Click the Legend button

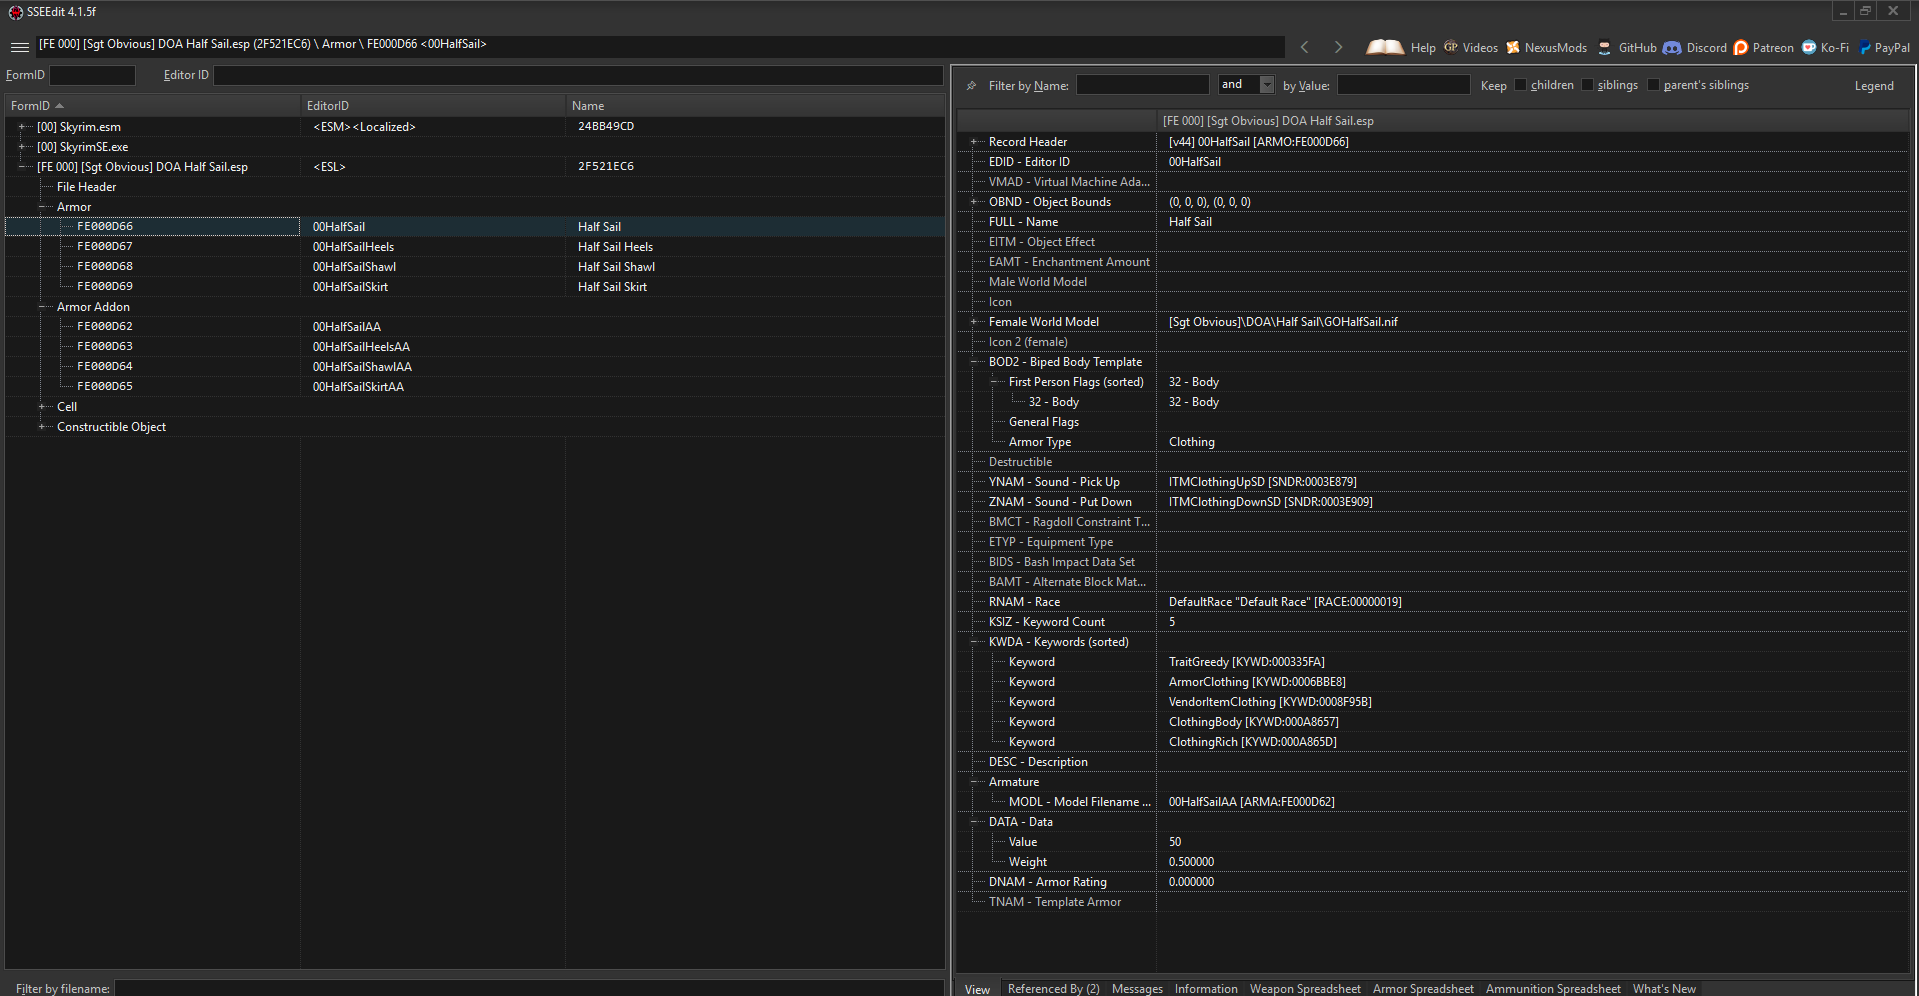1874,86
